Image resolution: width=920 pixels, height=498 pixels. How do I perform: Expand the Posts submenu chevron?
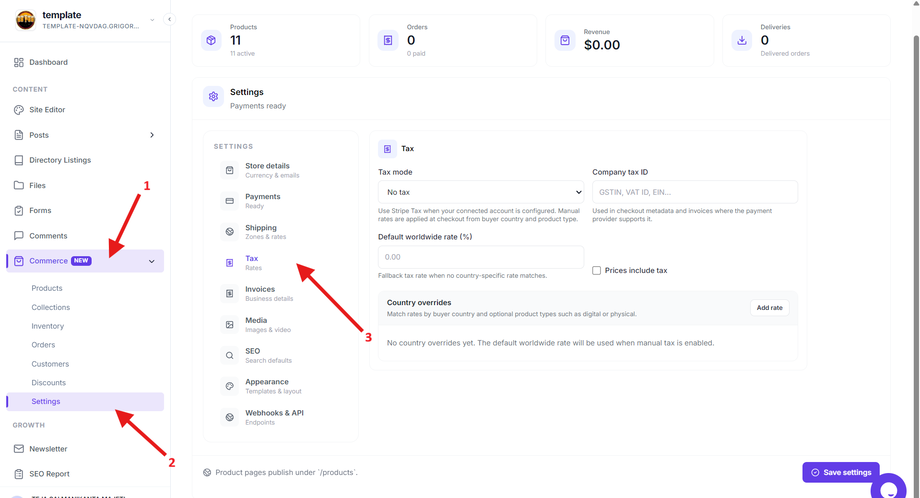click(x=152, y=135)
